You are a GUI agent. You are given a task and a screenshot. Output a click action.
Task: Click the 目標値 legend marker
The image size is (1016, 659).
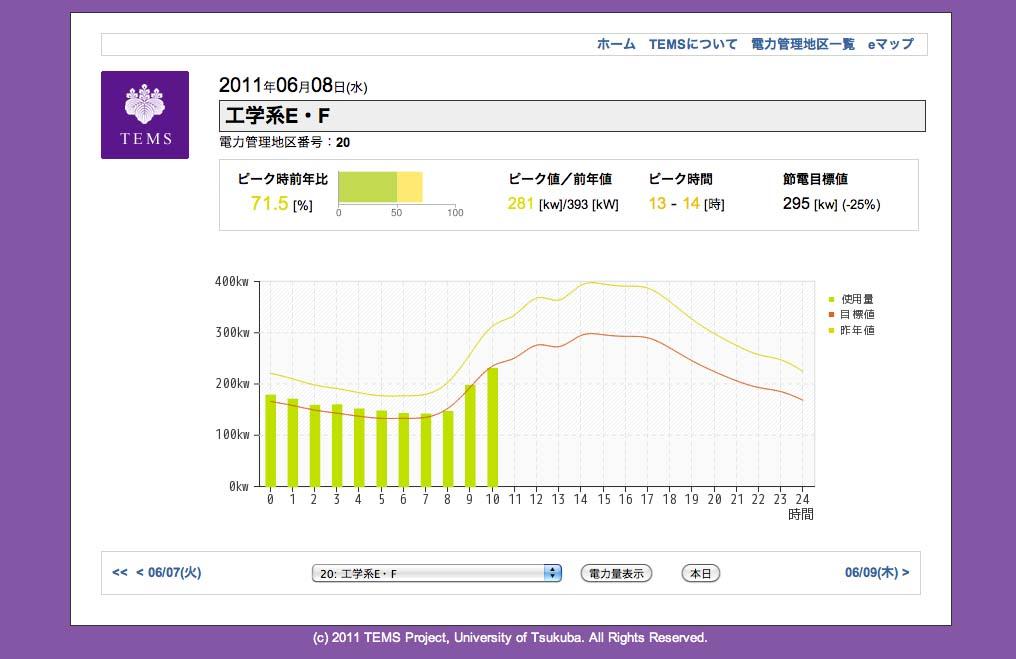[831, 315]
